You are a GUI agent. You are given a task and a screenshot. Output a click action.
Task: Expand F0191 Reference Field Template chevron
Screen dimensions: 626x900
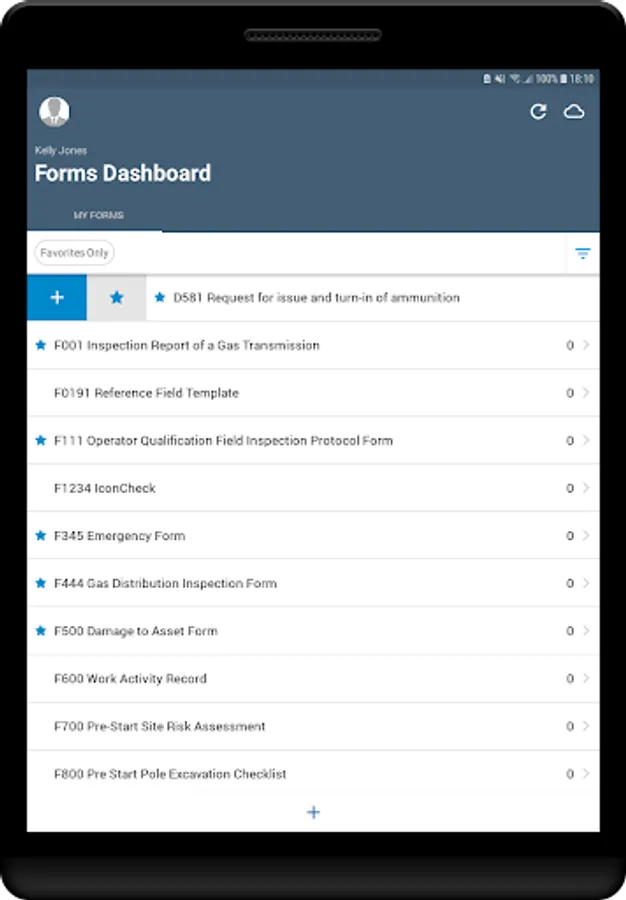[586, 393]
